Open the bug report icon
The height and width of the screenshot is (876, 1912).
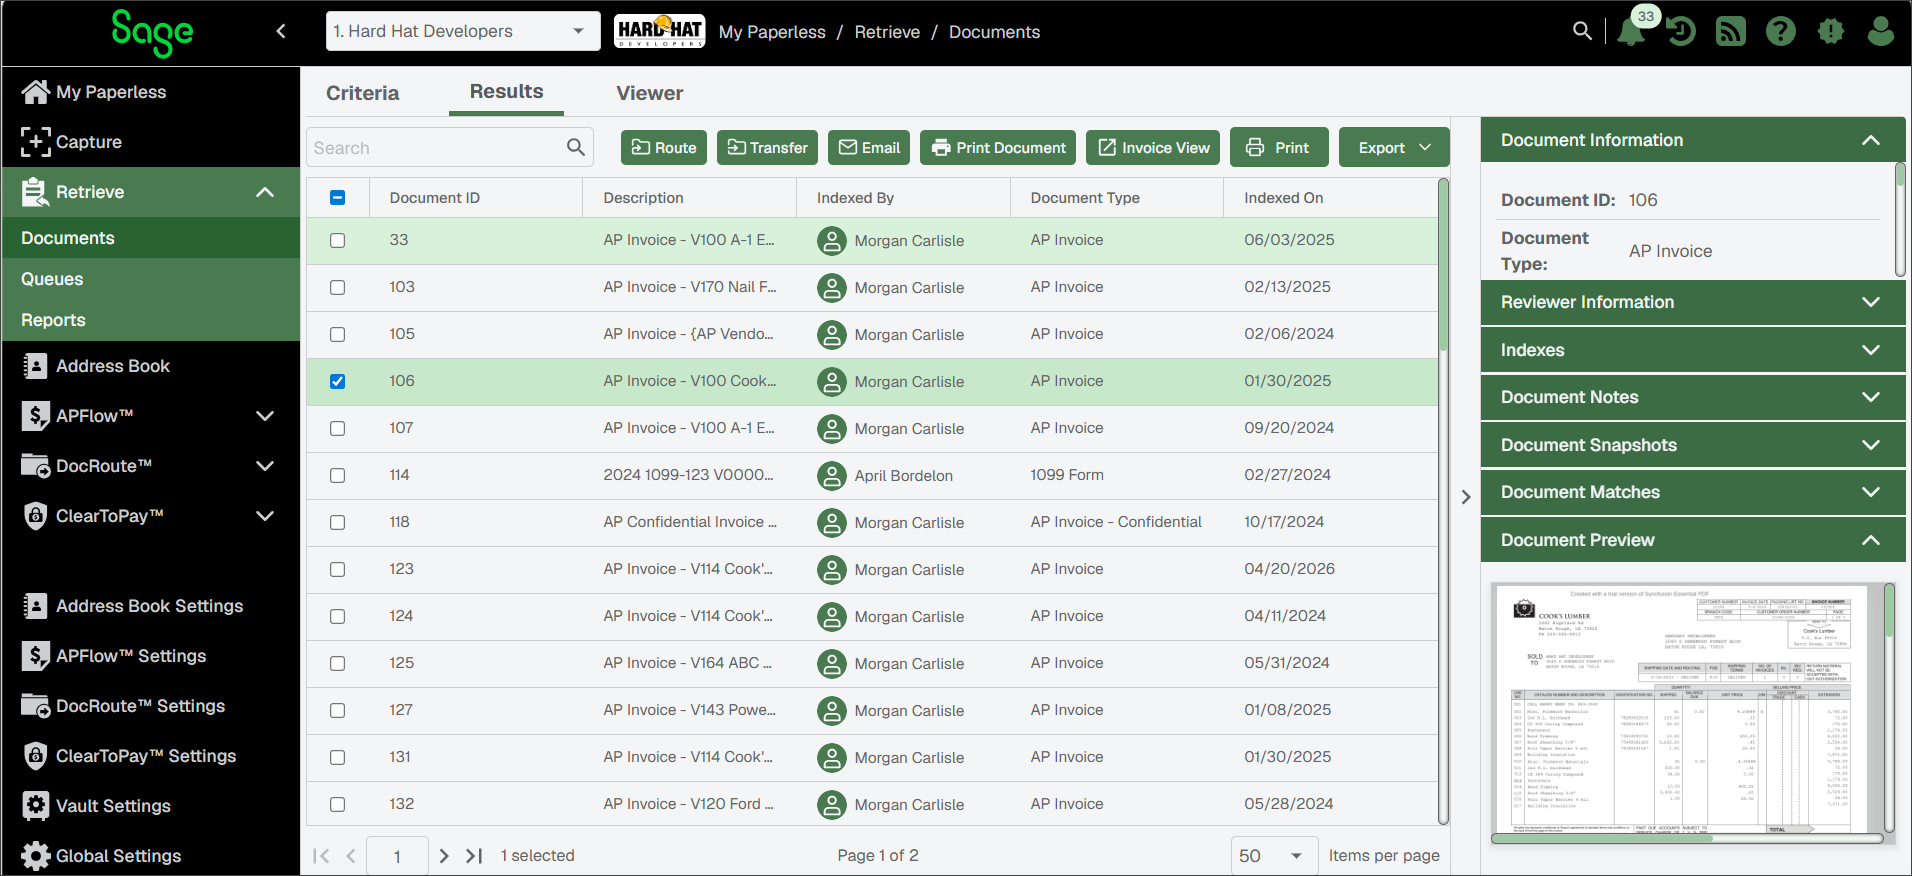(x=1831, y=32)
